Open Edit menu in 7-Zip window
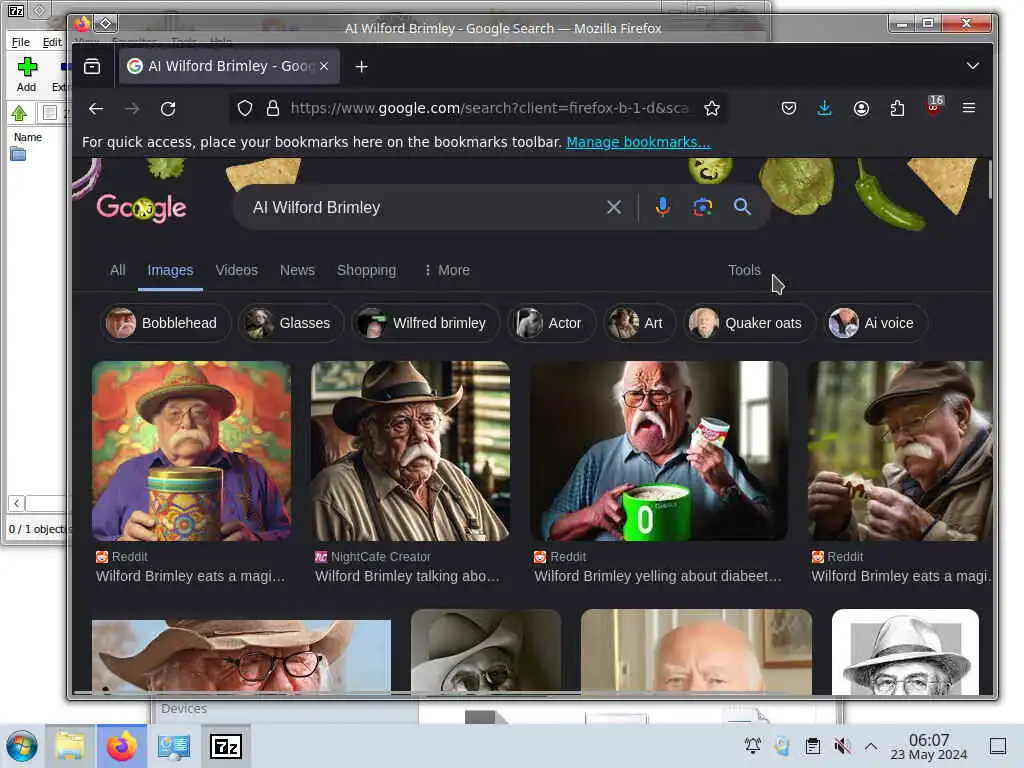 tap(52, 42)
